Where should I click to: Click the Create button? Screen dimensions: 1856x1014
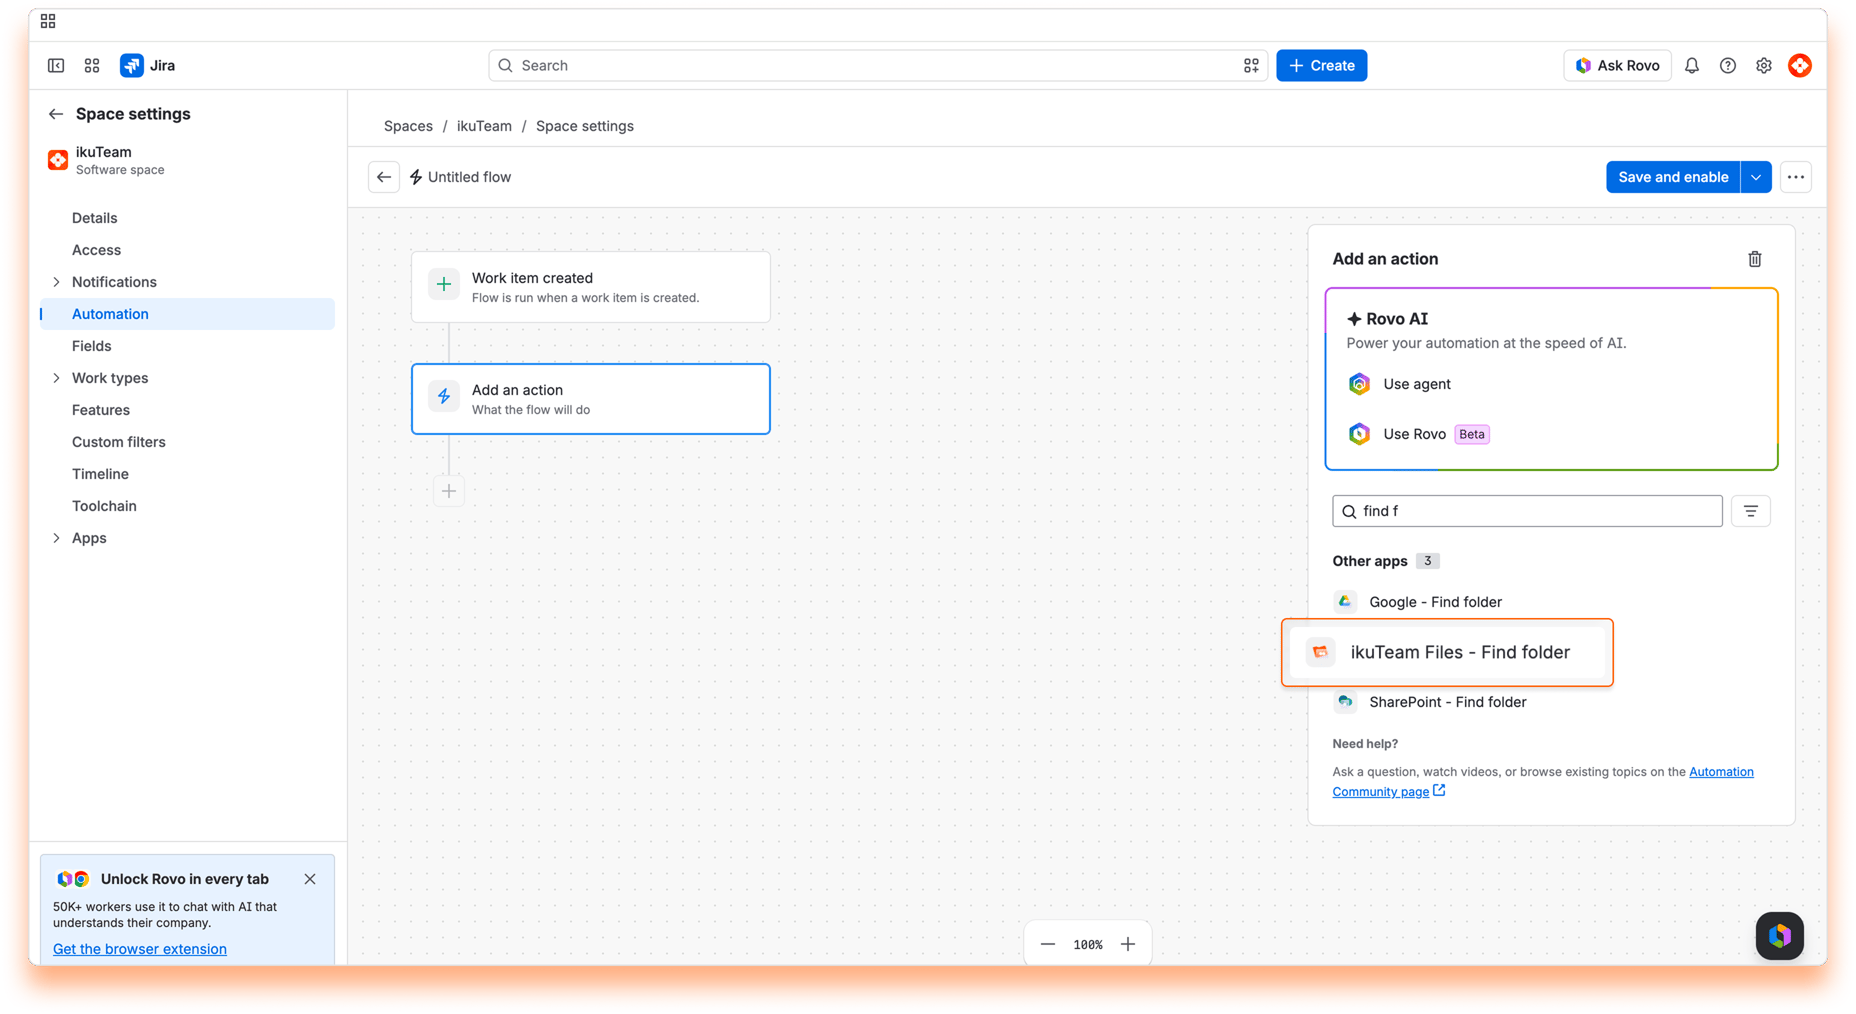[1321, 66]
